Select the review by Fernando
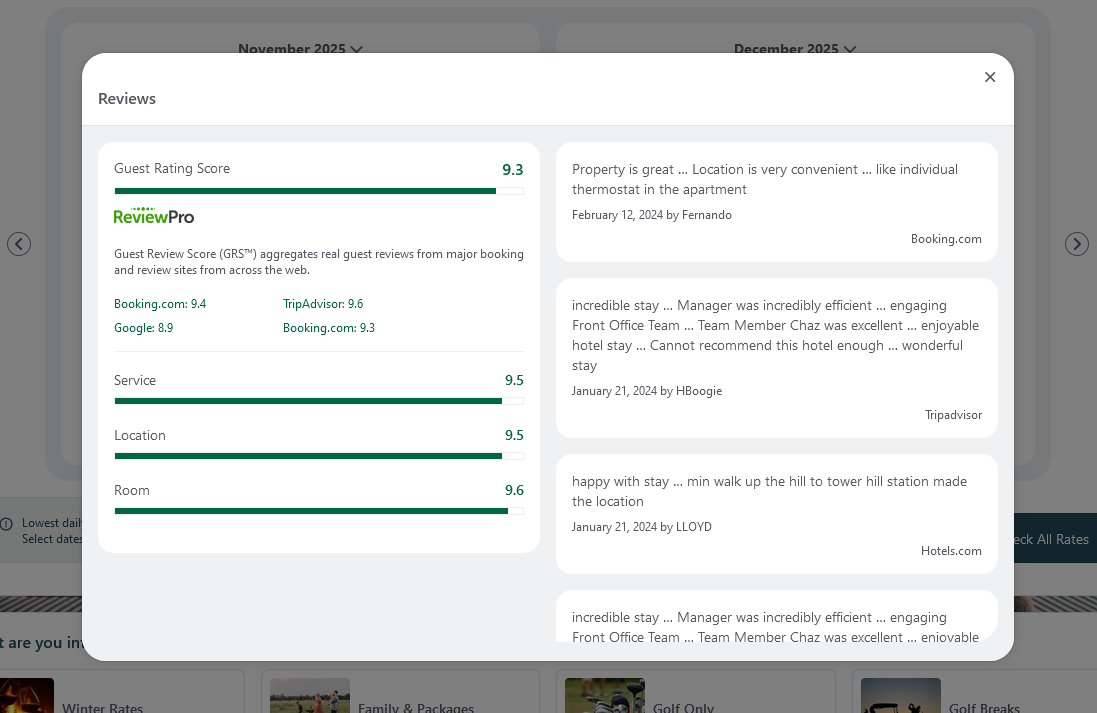Image resolution: width=1097 pixels, height=713 pixels. [777, 202]
